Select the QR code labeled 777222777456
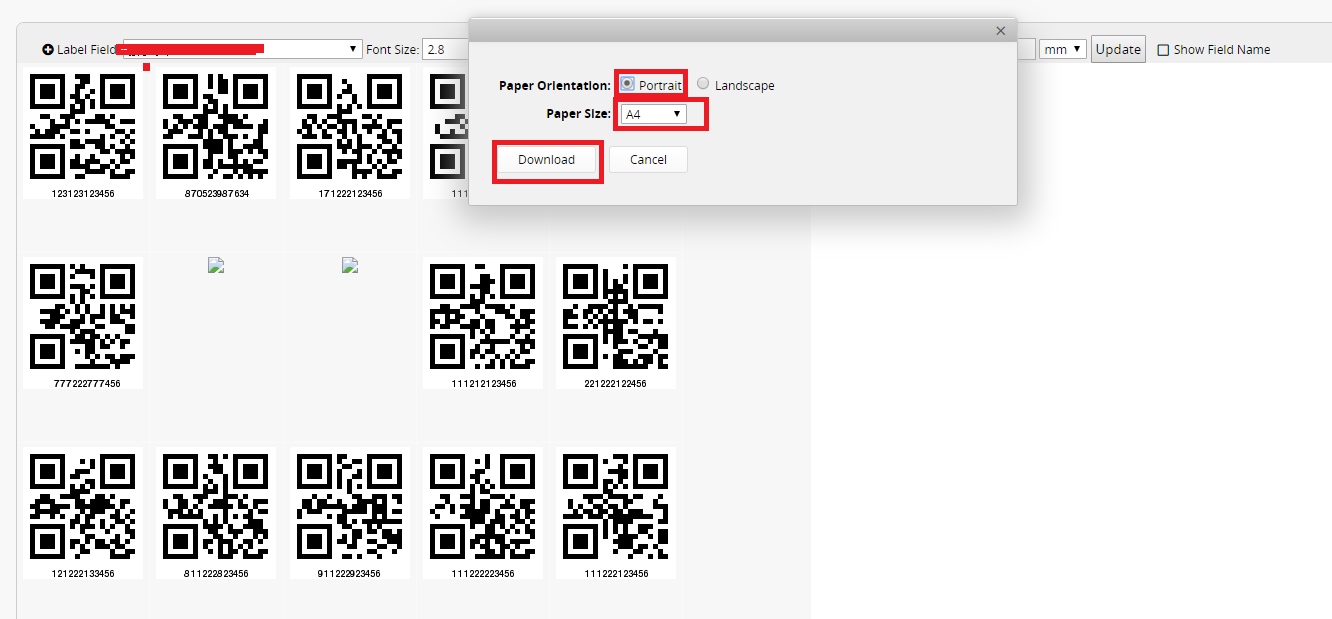1332x619 pixels. (83, 316)
